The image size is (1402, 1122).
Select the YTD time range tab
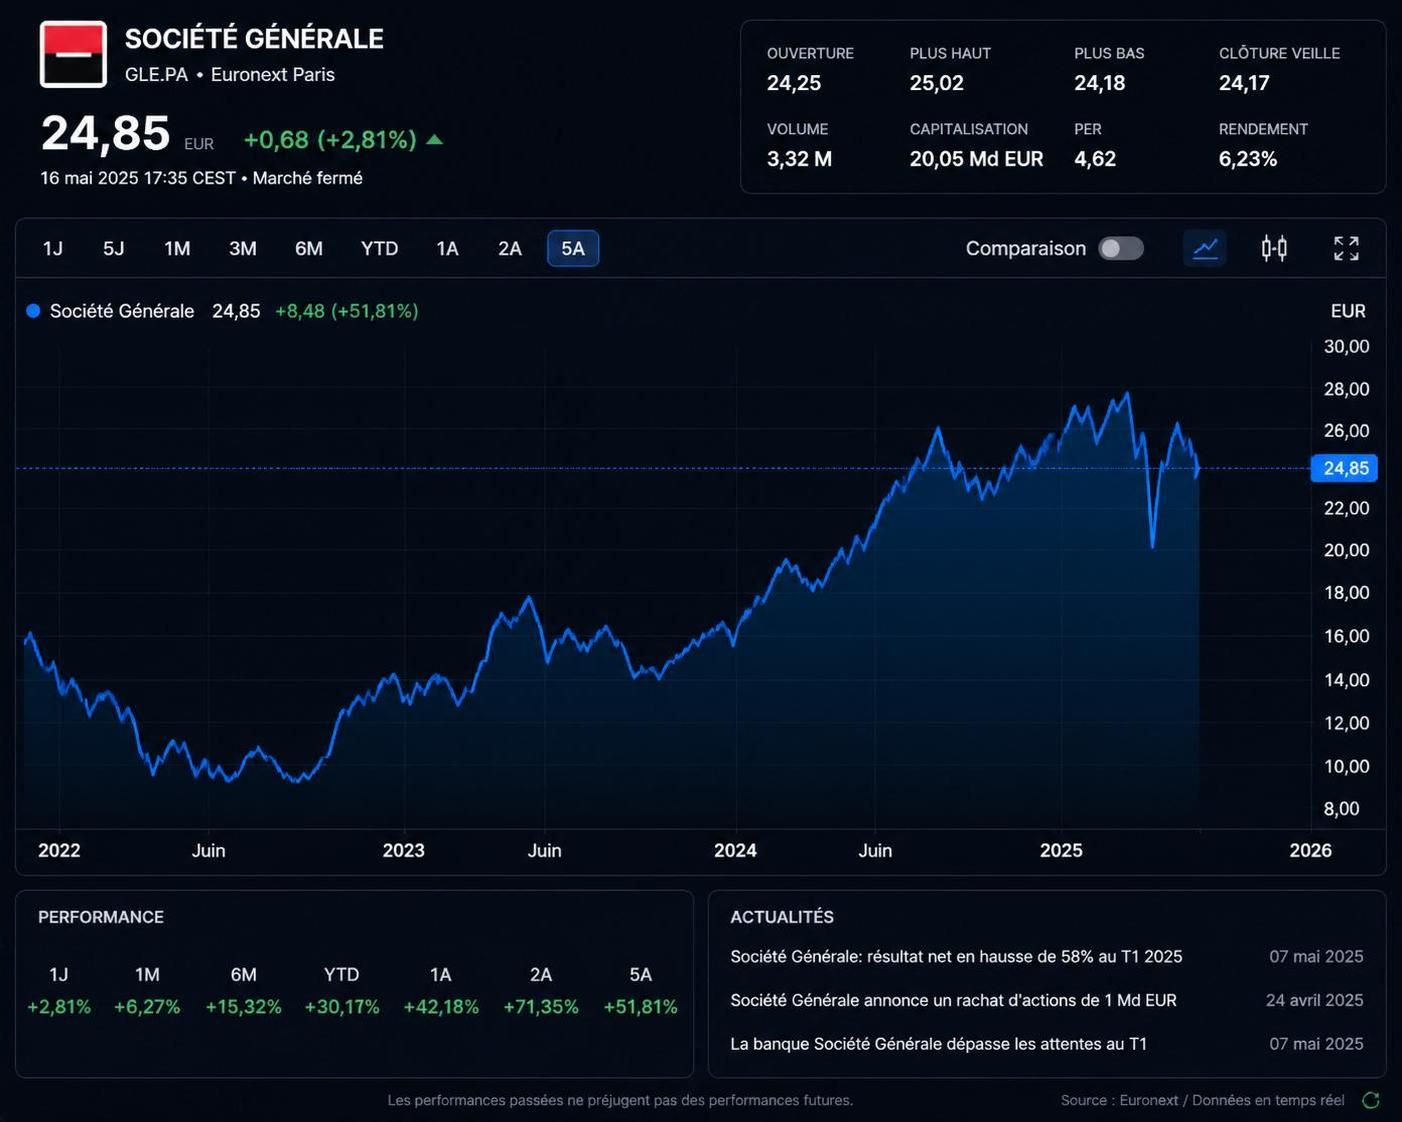[380, 248]
